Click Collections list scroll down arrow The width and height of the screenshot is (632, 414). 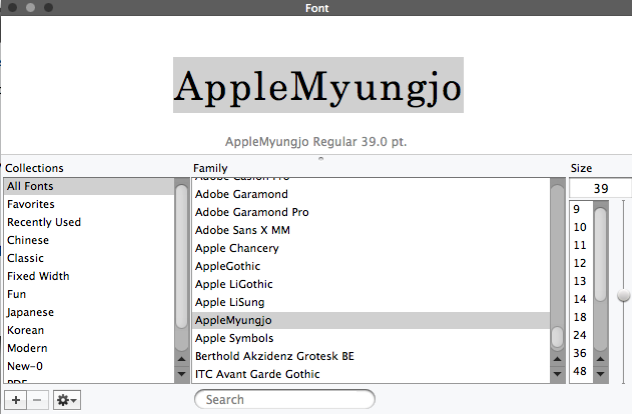[x=181, y=374]
